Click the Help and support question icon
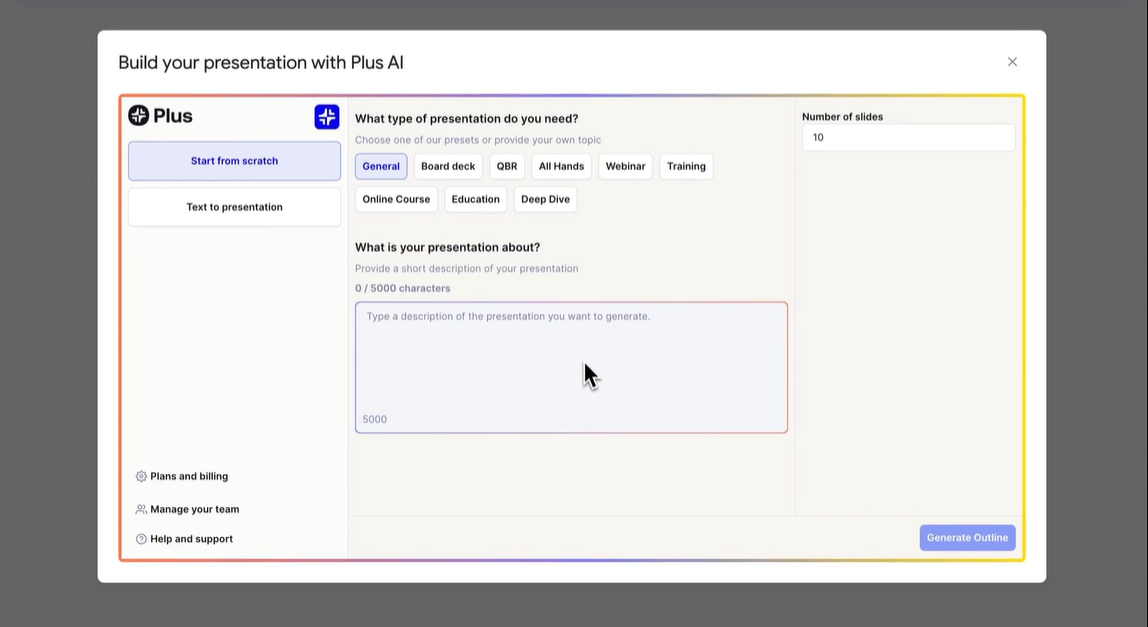The width and height of the screenshot is (1148, 627). 141,539
